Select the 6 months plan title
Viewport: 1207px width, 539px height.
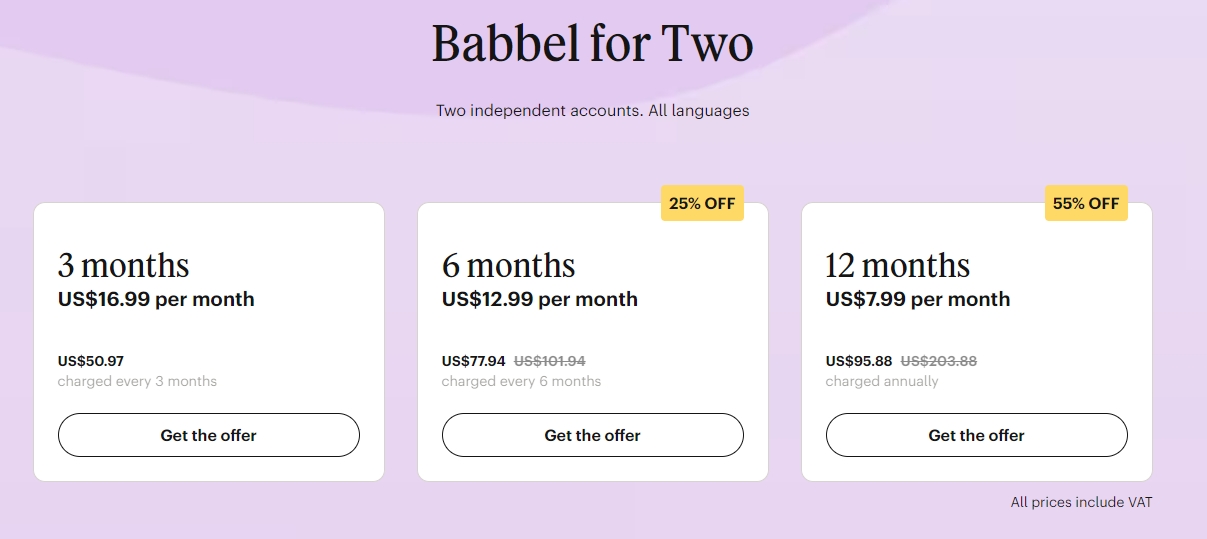point(508,265)
